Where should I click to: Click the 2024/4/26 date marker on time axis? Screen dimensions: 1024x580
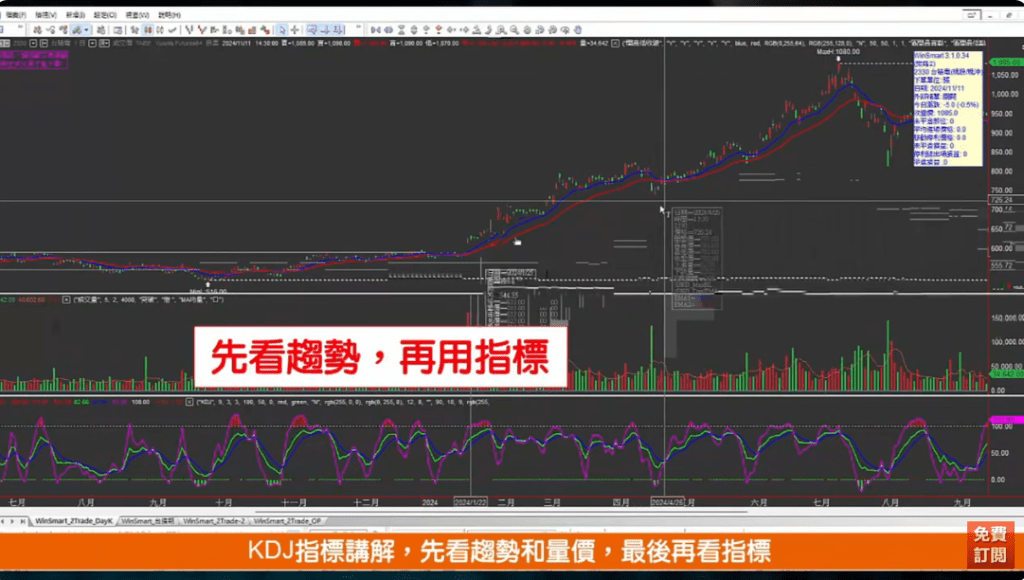pyautogui.click(x=667, y=502)
